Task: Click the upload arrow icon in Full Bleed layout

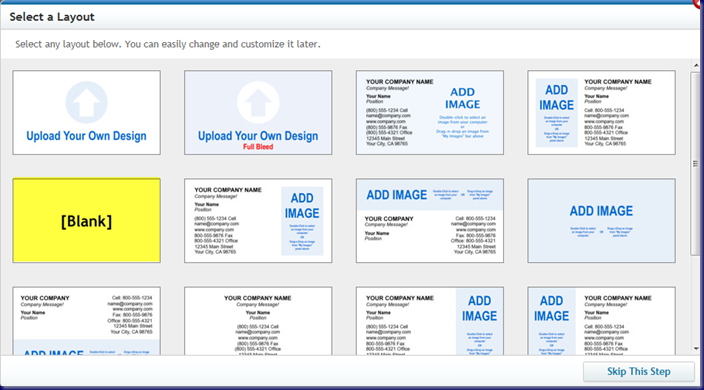Action: 258,102
